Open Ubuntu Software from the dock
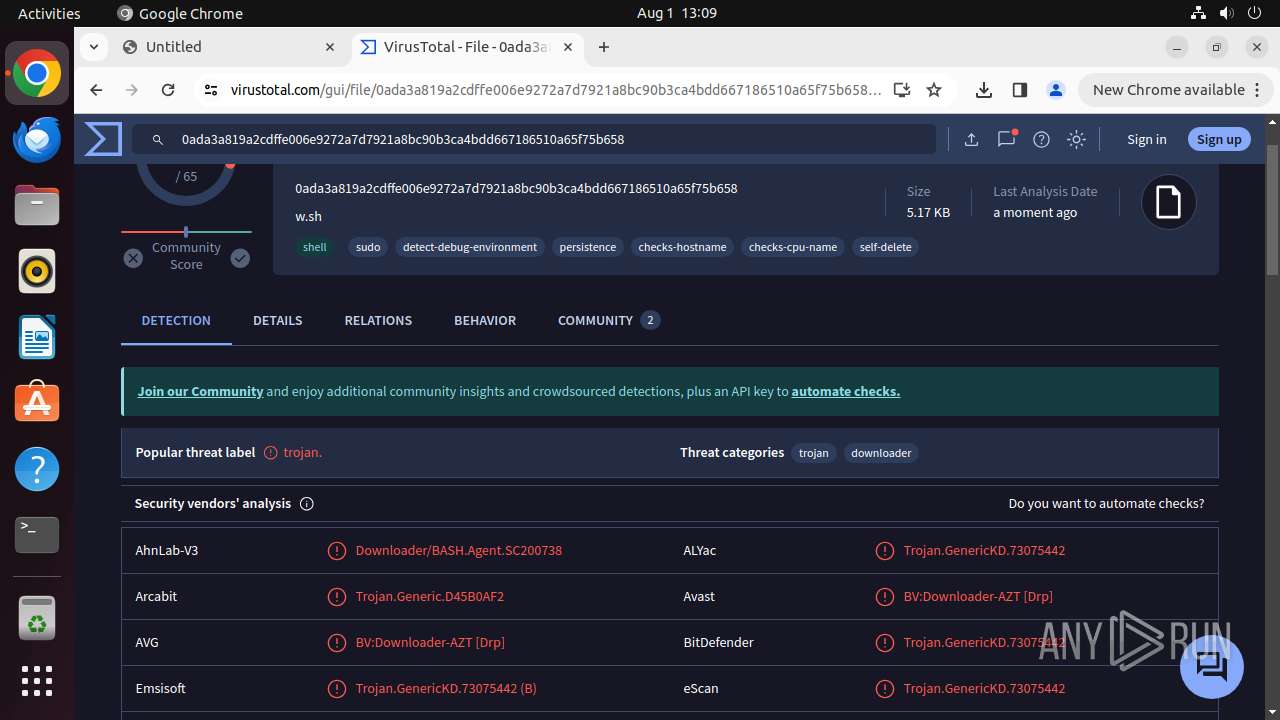 [x=37, y=403]
